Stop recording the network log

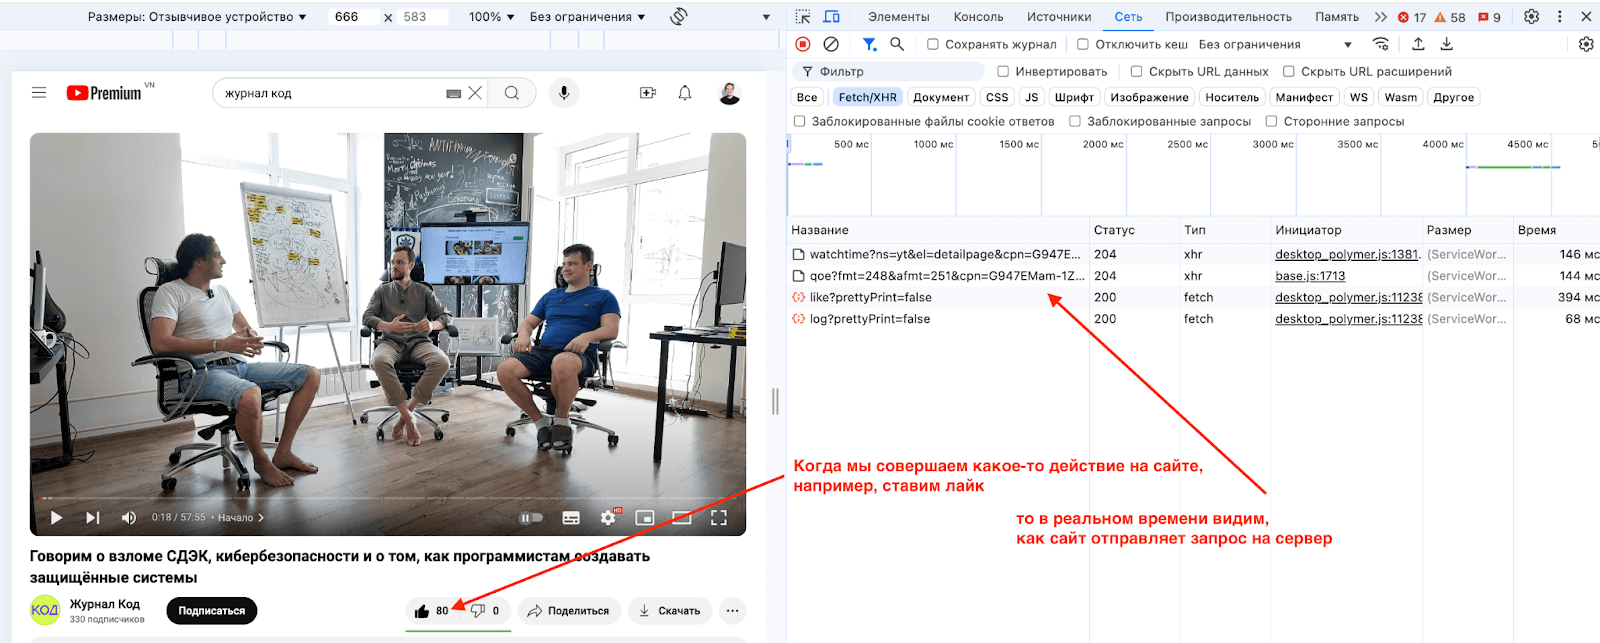[x=803, y=44]
